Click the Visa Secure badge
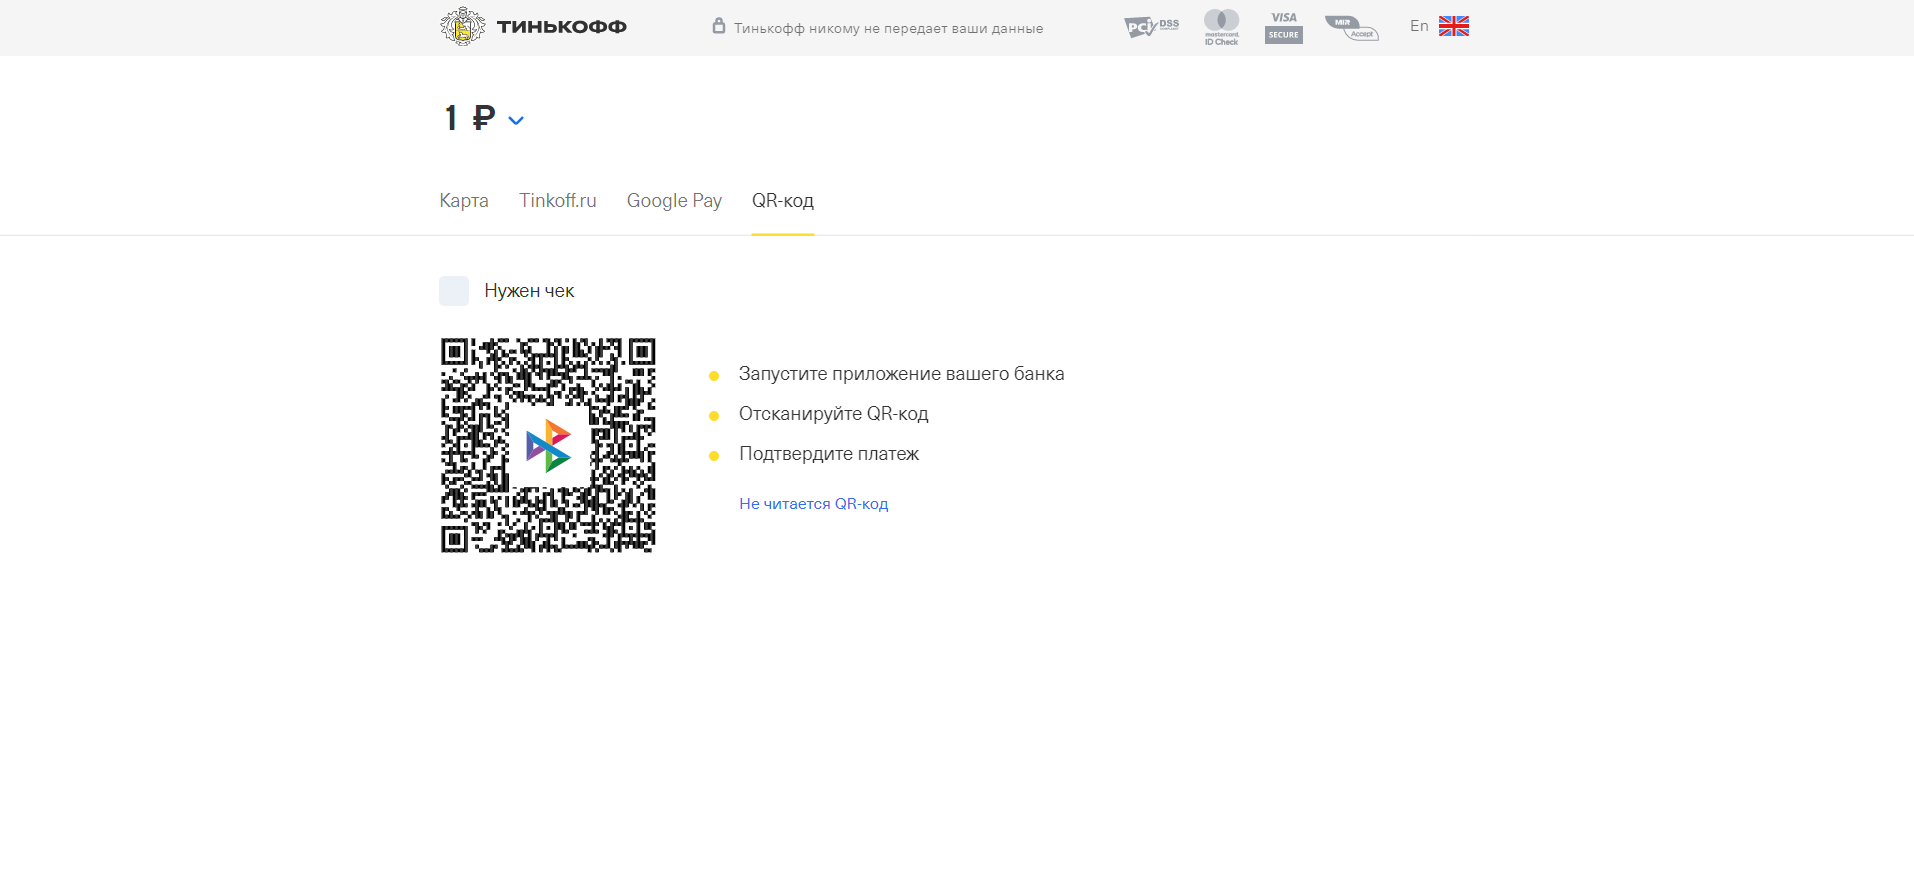The height and width of the screenshot is (896, 1914). click(1283, 27)
